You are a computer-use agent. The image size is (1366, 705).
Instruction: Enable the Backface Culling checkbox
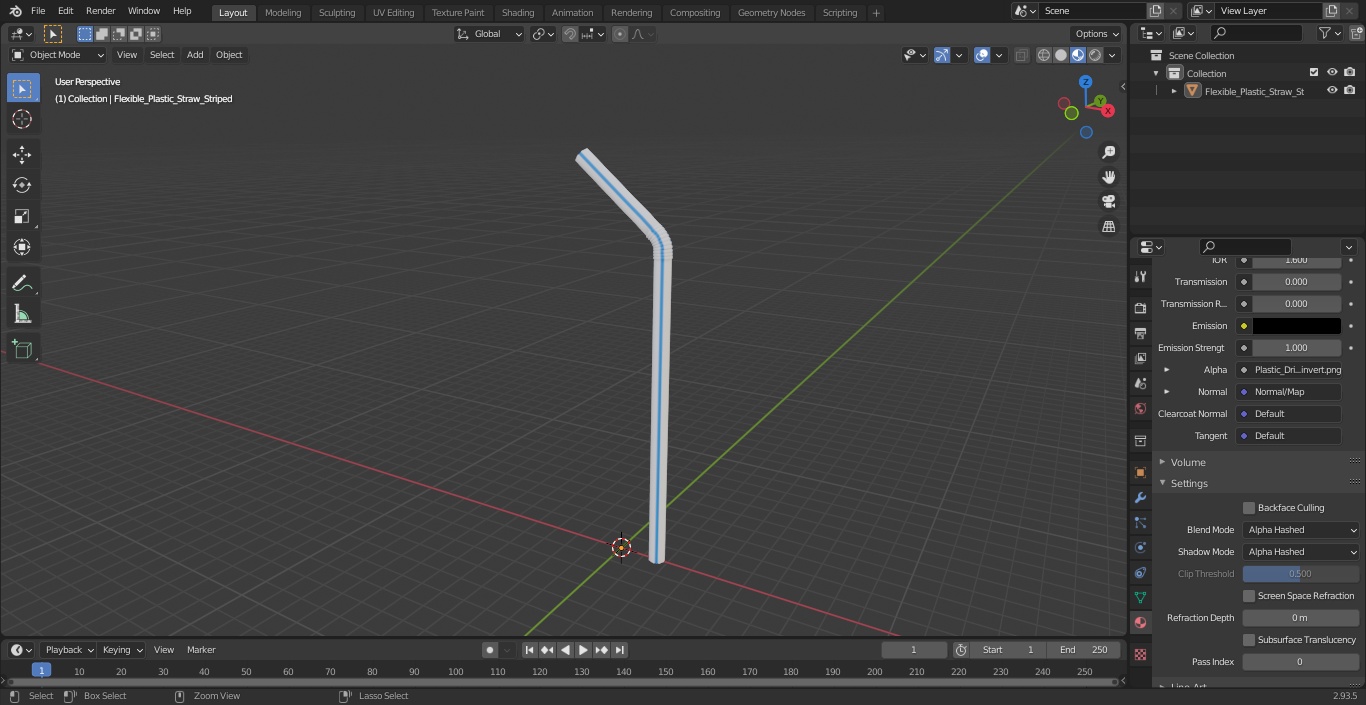pos(1249,508)
